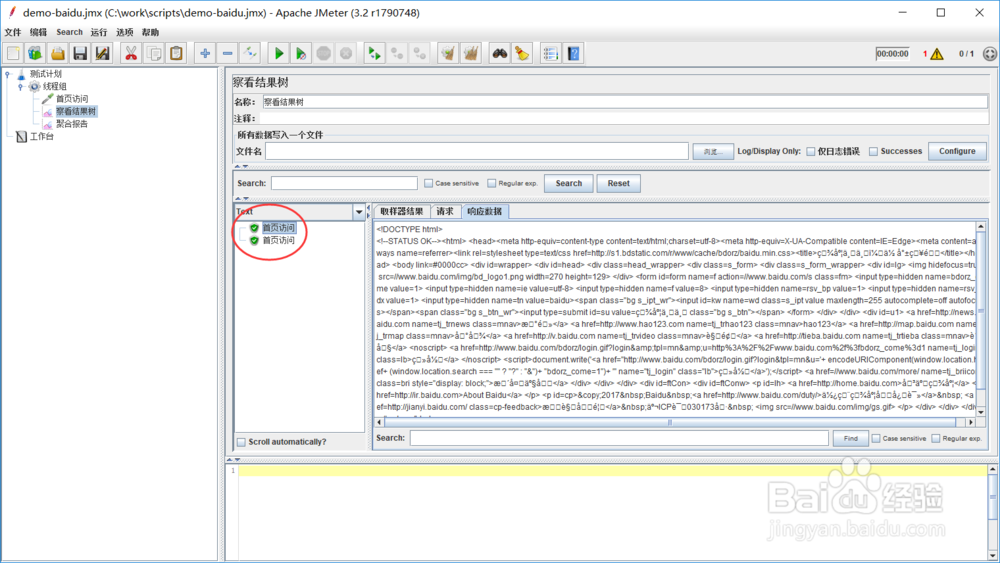This screenshot has width=1000, height=563.
Task: Open the 选项 menu
Action: 124,33
